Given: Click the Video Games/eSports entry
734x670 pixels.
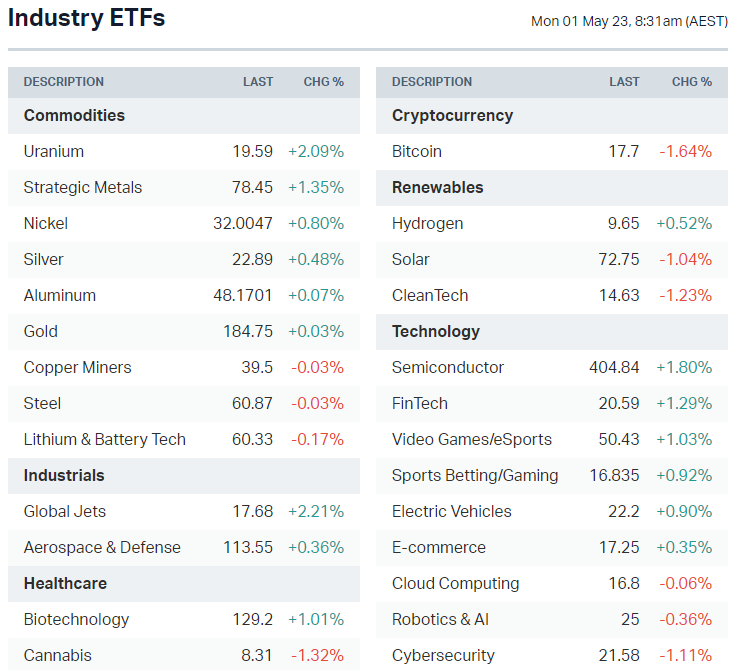Looking at the screenshot, I should 471,439.
